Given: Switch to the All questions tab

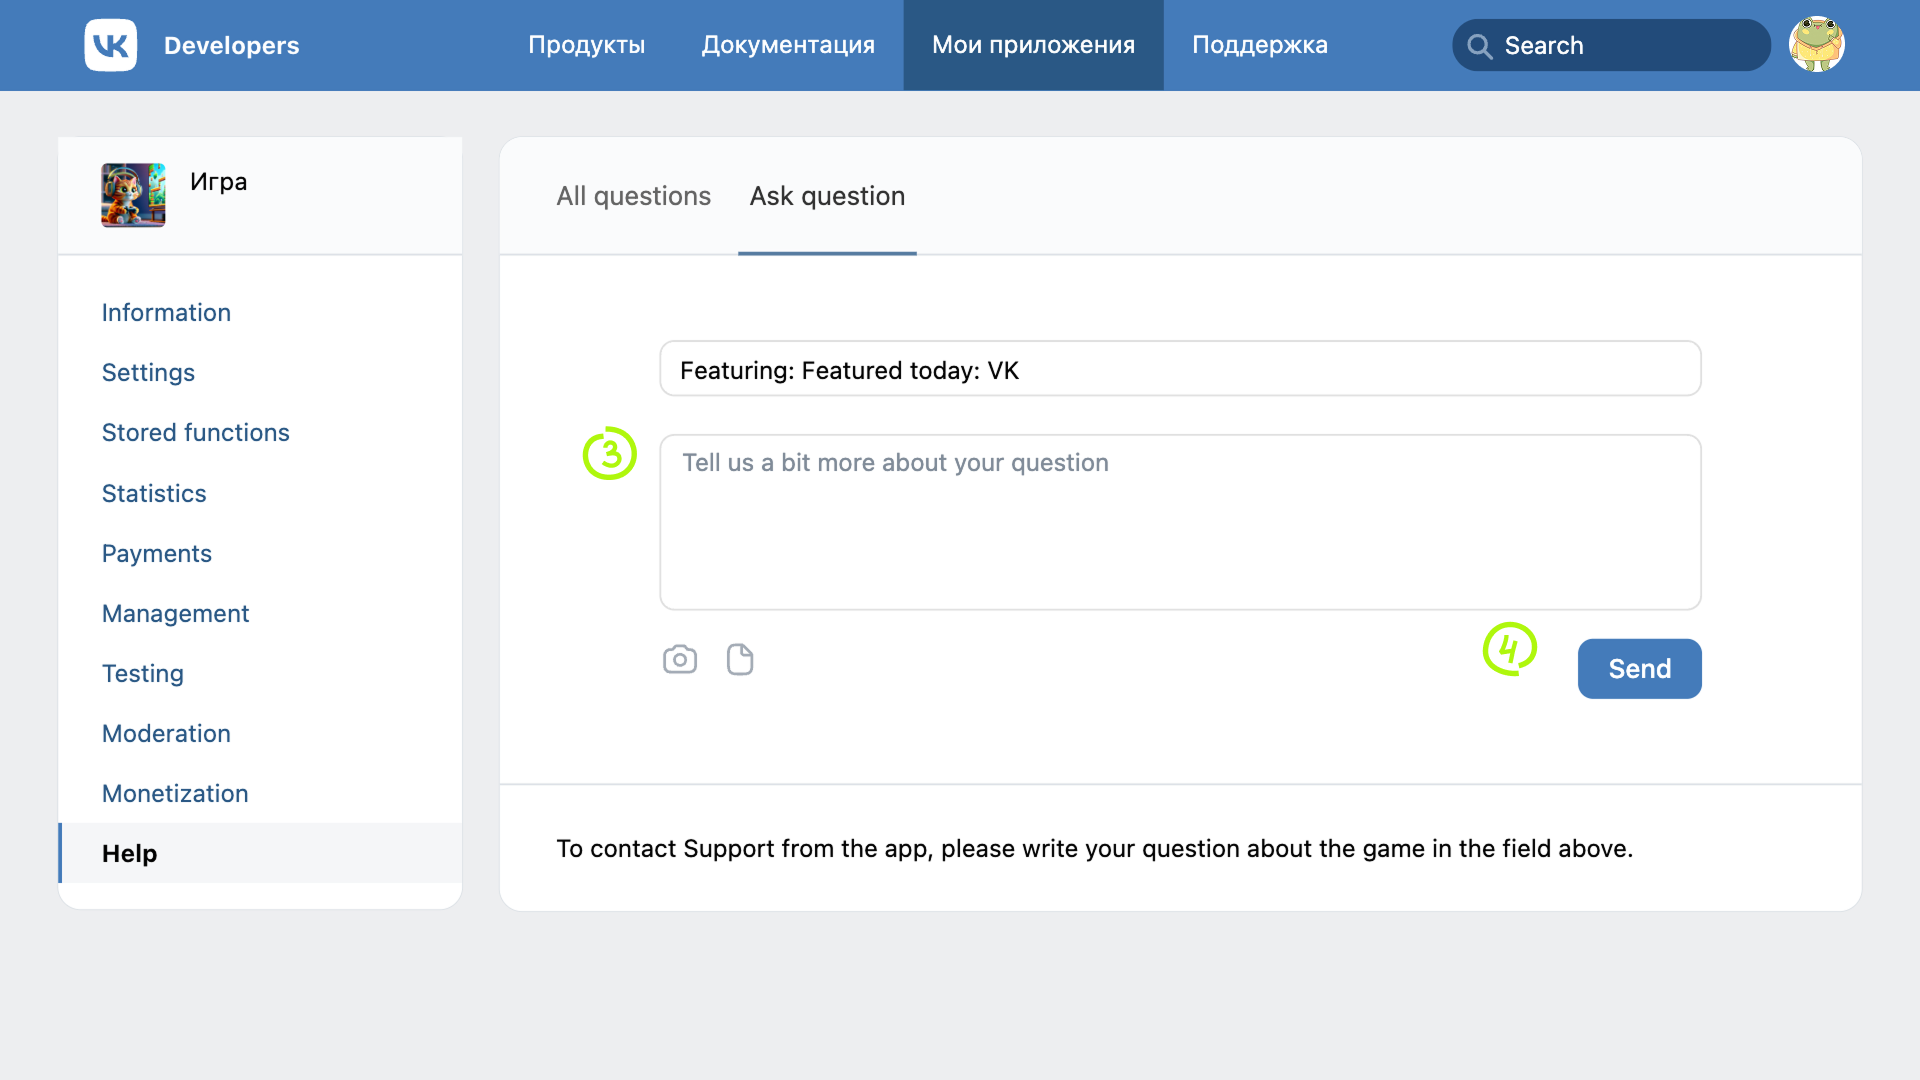Looking at the screenshot, I should click(634, 196).
